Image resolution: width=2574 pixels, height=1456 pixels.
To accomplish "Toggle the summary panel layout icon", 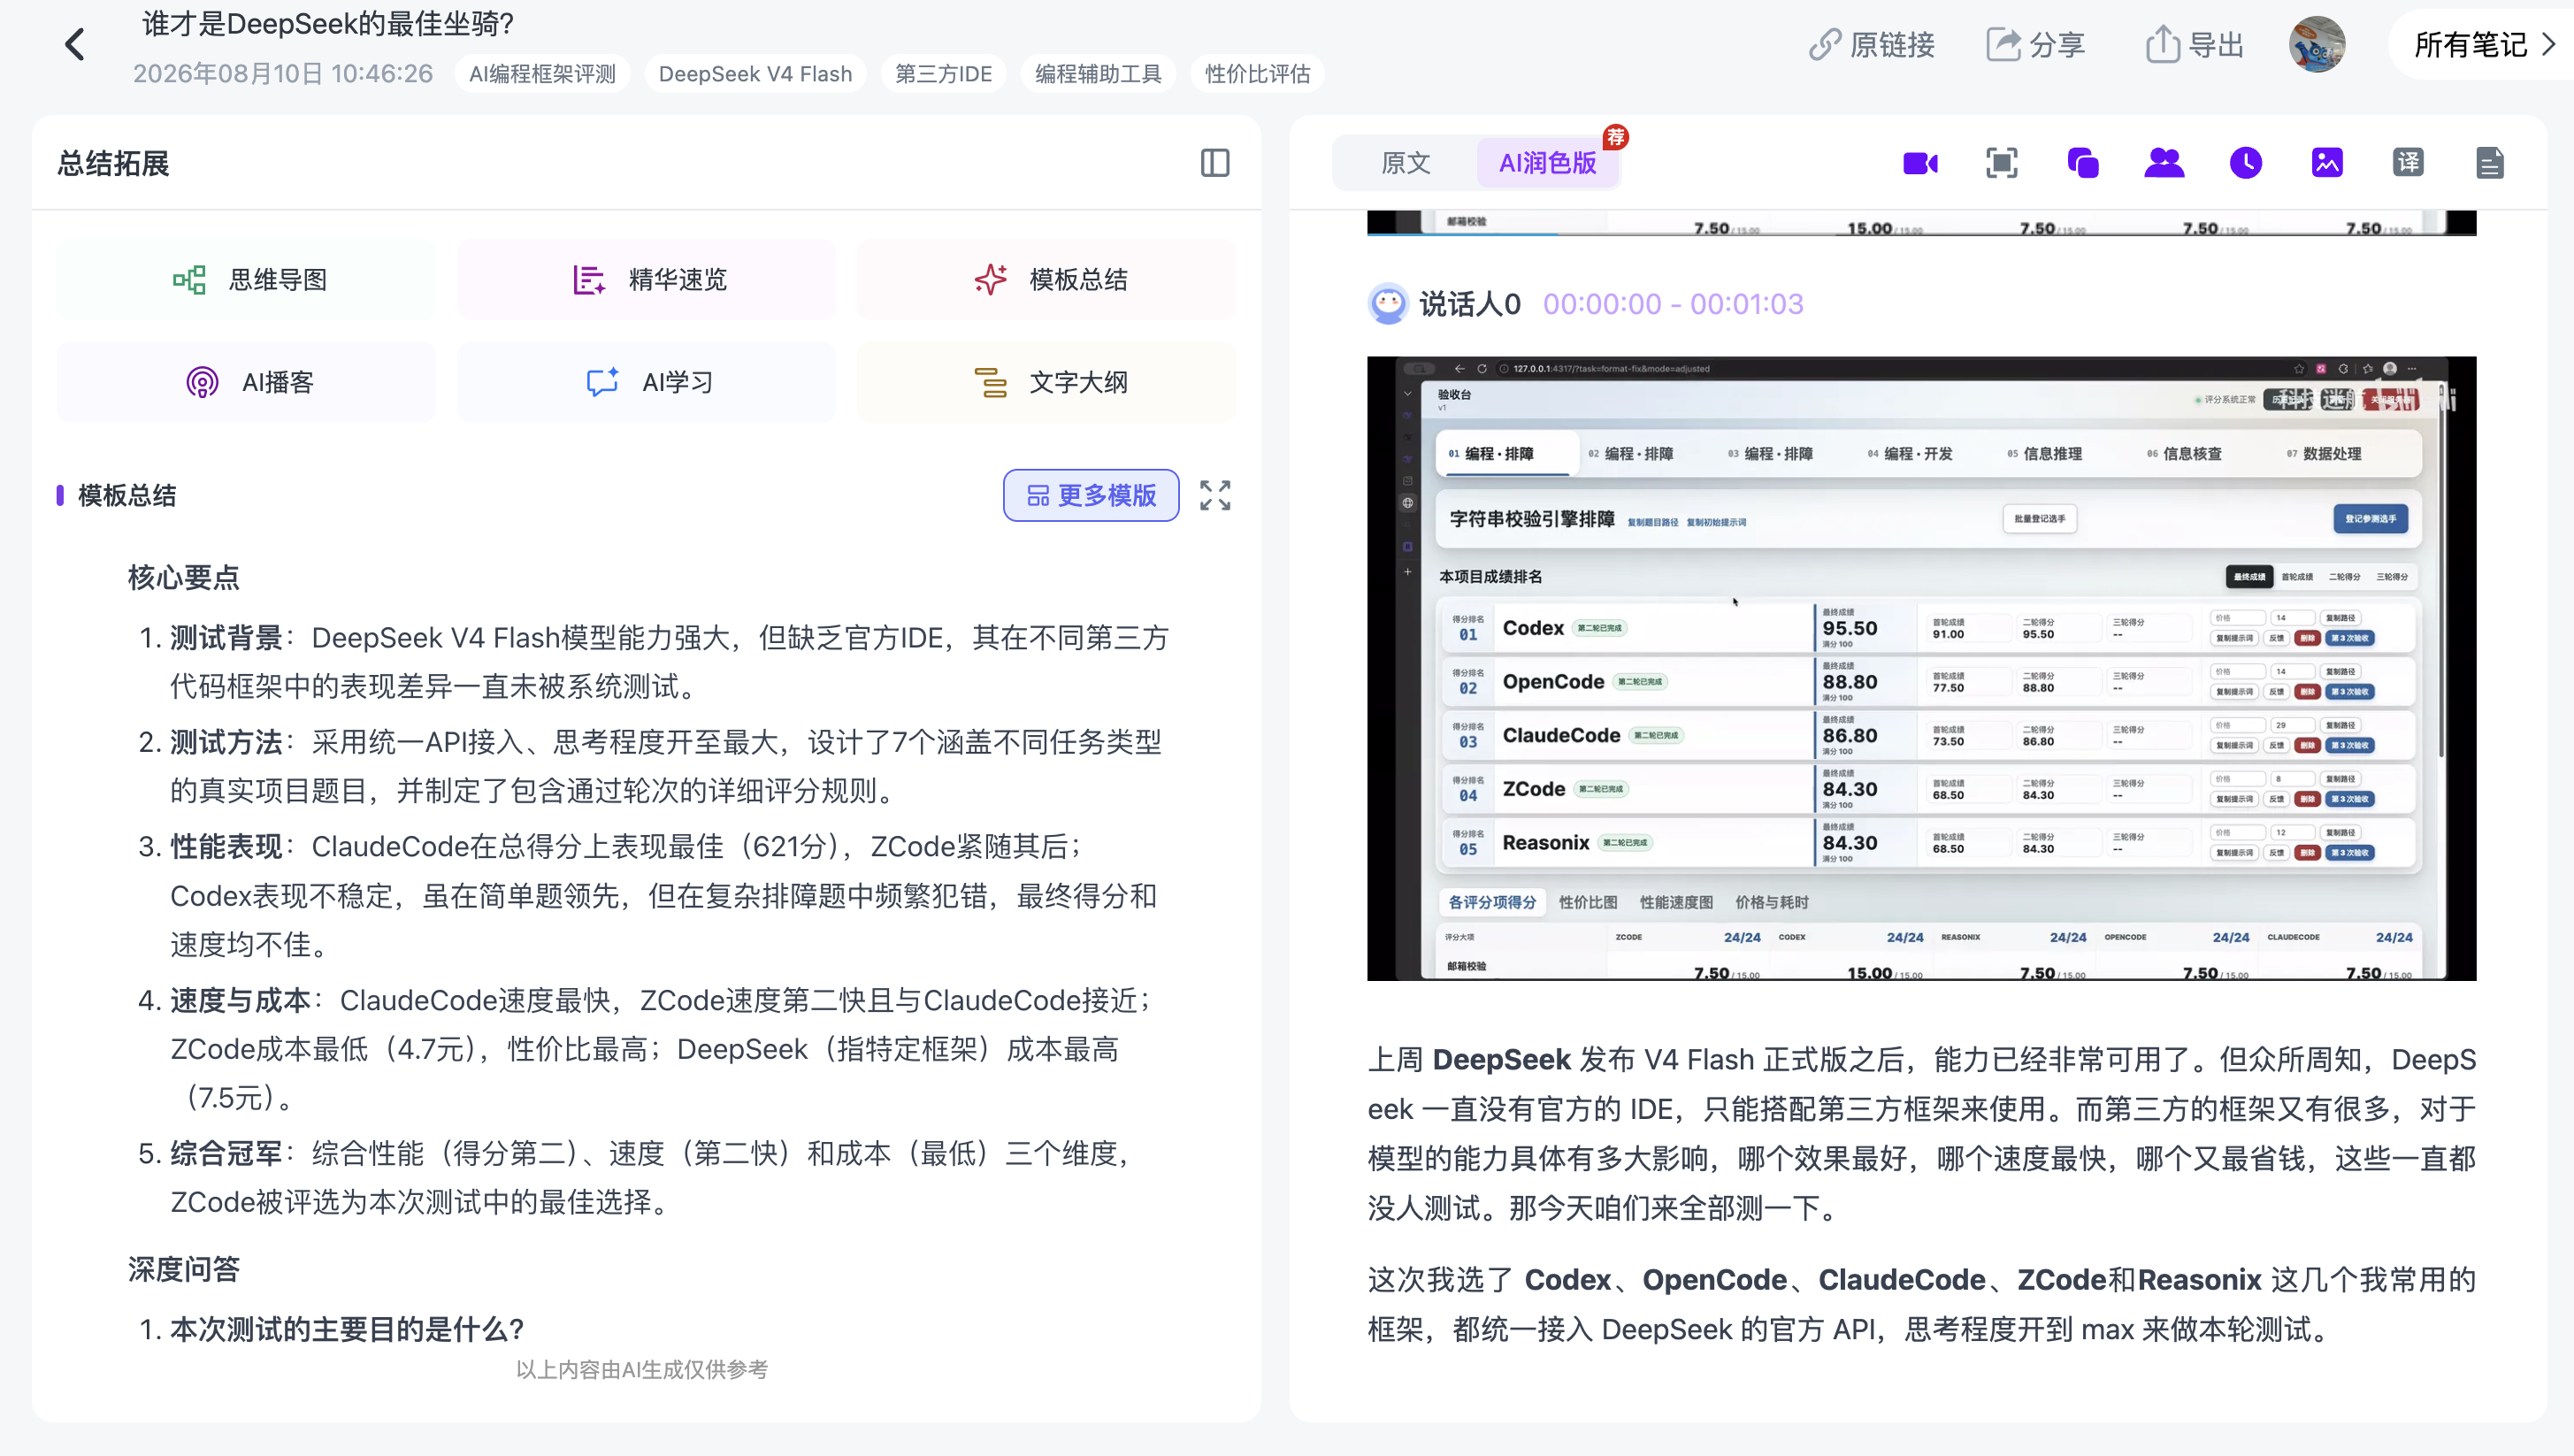I will (1214, 163).
